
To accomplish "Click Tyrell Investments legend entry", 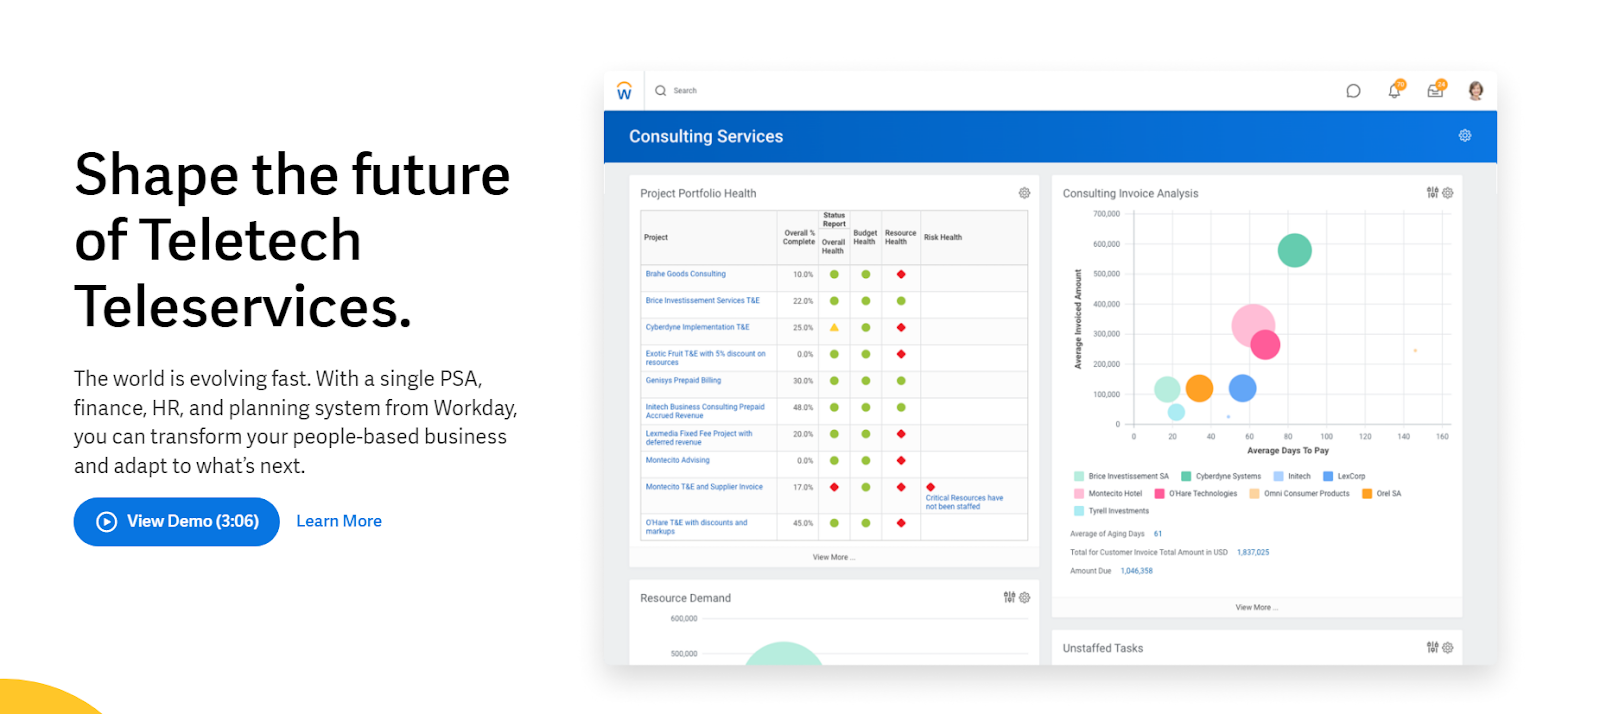I will point(1111,511).
